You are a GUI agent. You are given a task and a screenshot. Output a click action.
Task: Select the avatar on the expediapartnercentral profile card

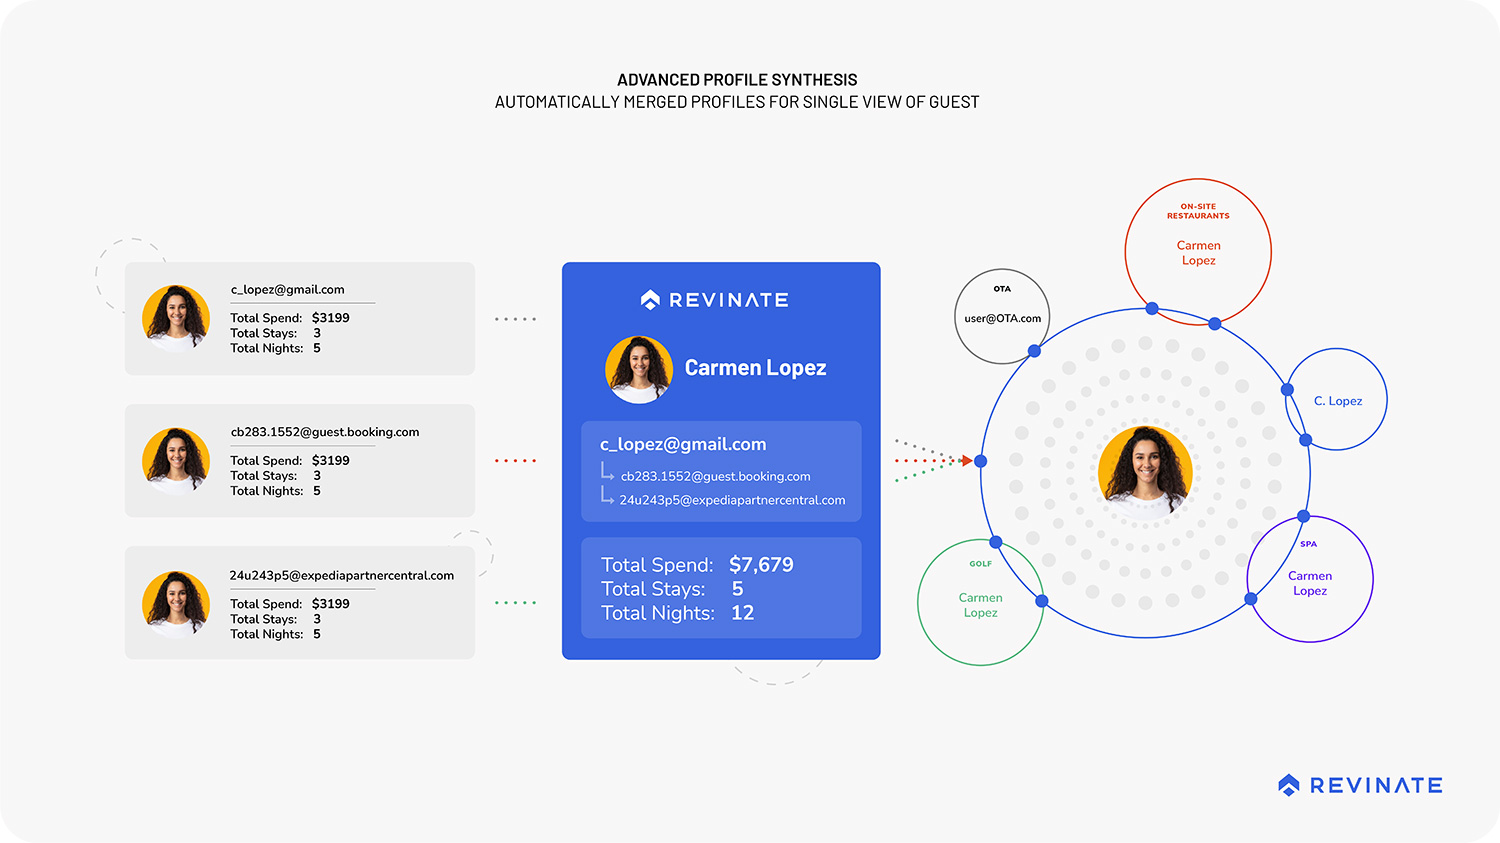point(176,604)
